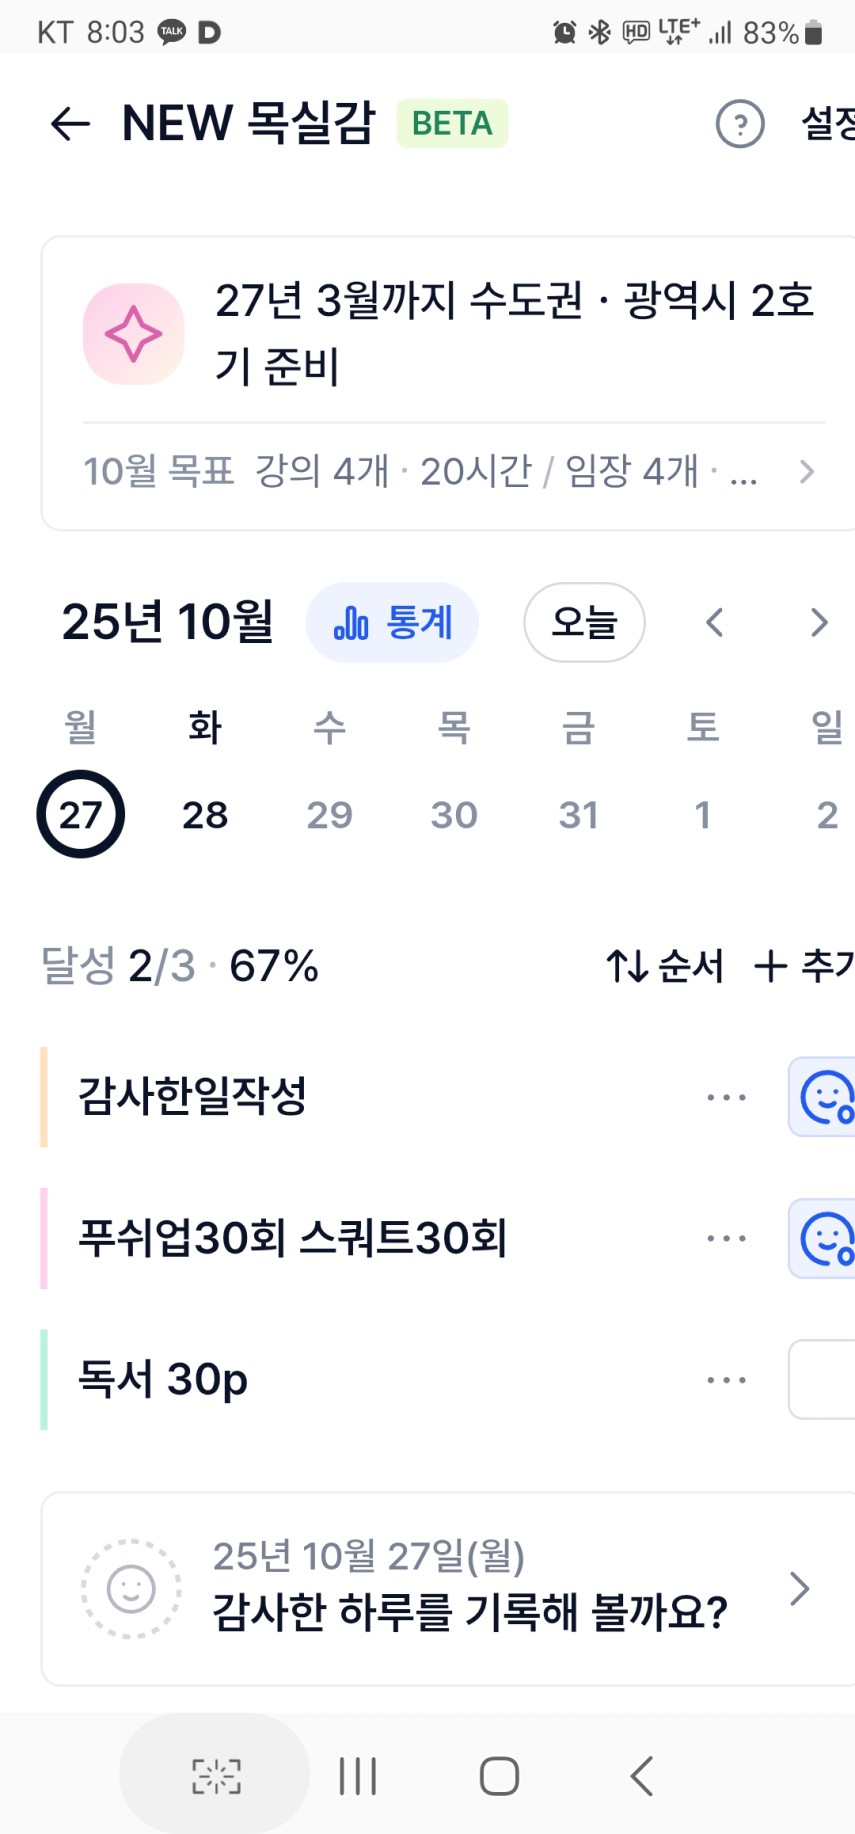Select date 28 Tuesday
855x1834 pixels.
coord(205,815)
